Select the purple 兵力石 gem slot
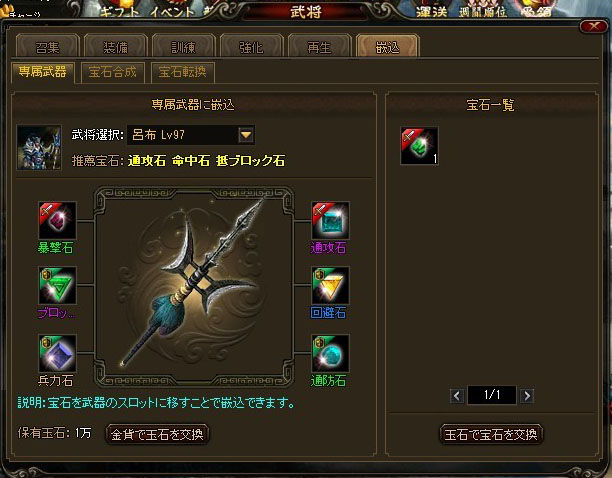The image size is (612, 478). point(57,353)
